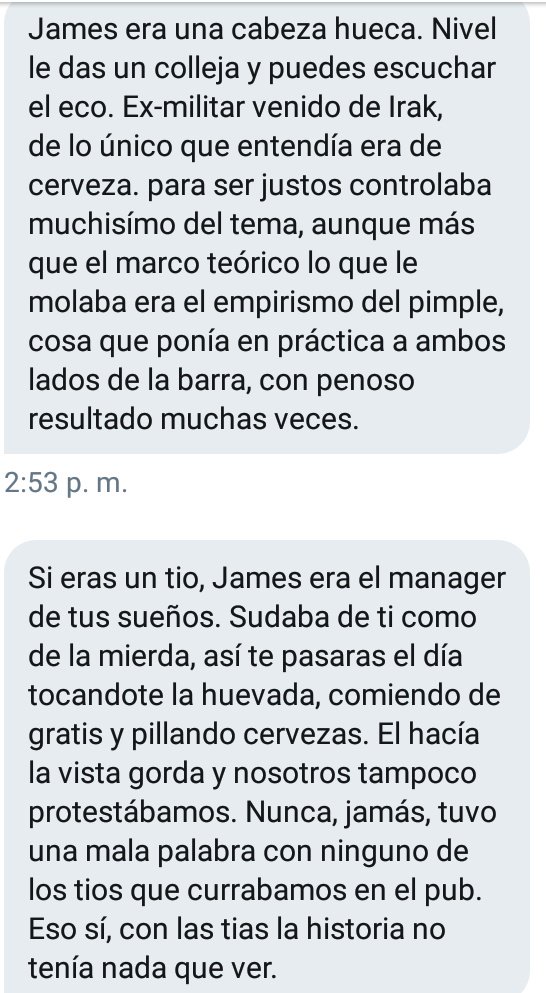Image resolution: width=546 pixels, height=993 pixels.
Task: Click the 2:53 p. m. timestamp
Action: pyautogui.click(x=66, y=484)
